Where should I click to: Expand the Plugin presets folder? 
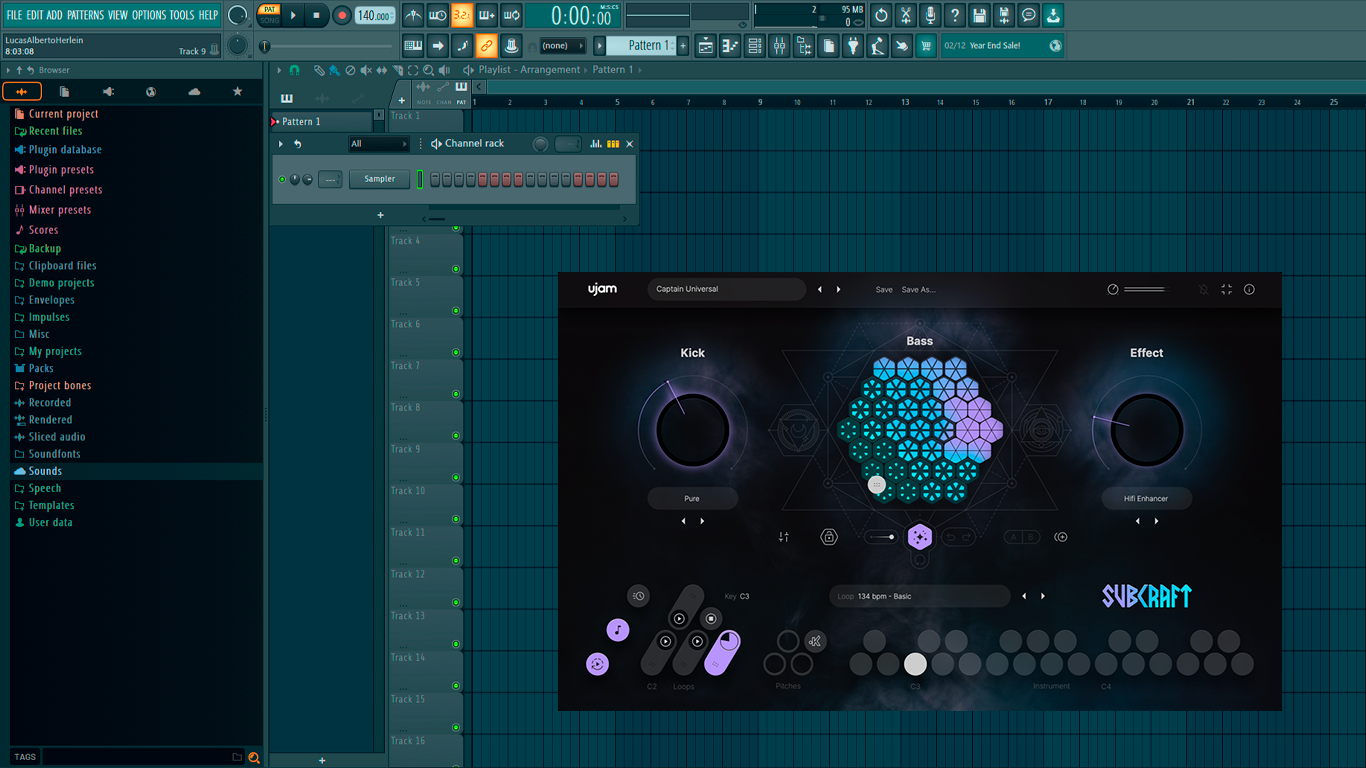pyautogui.click(x=61, y=170)
